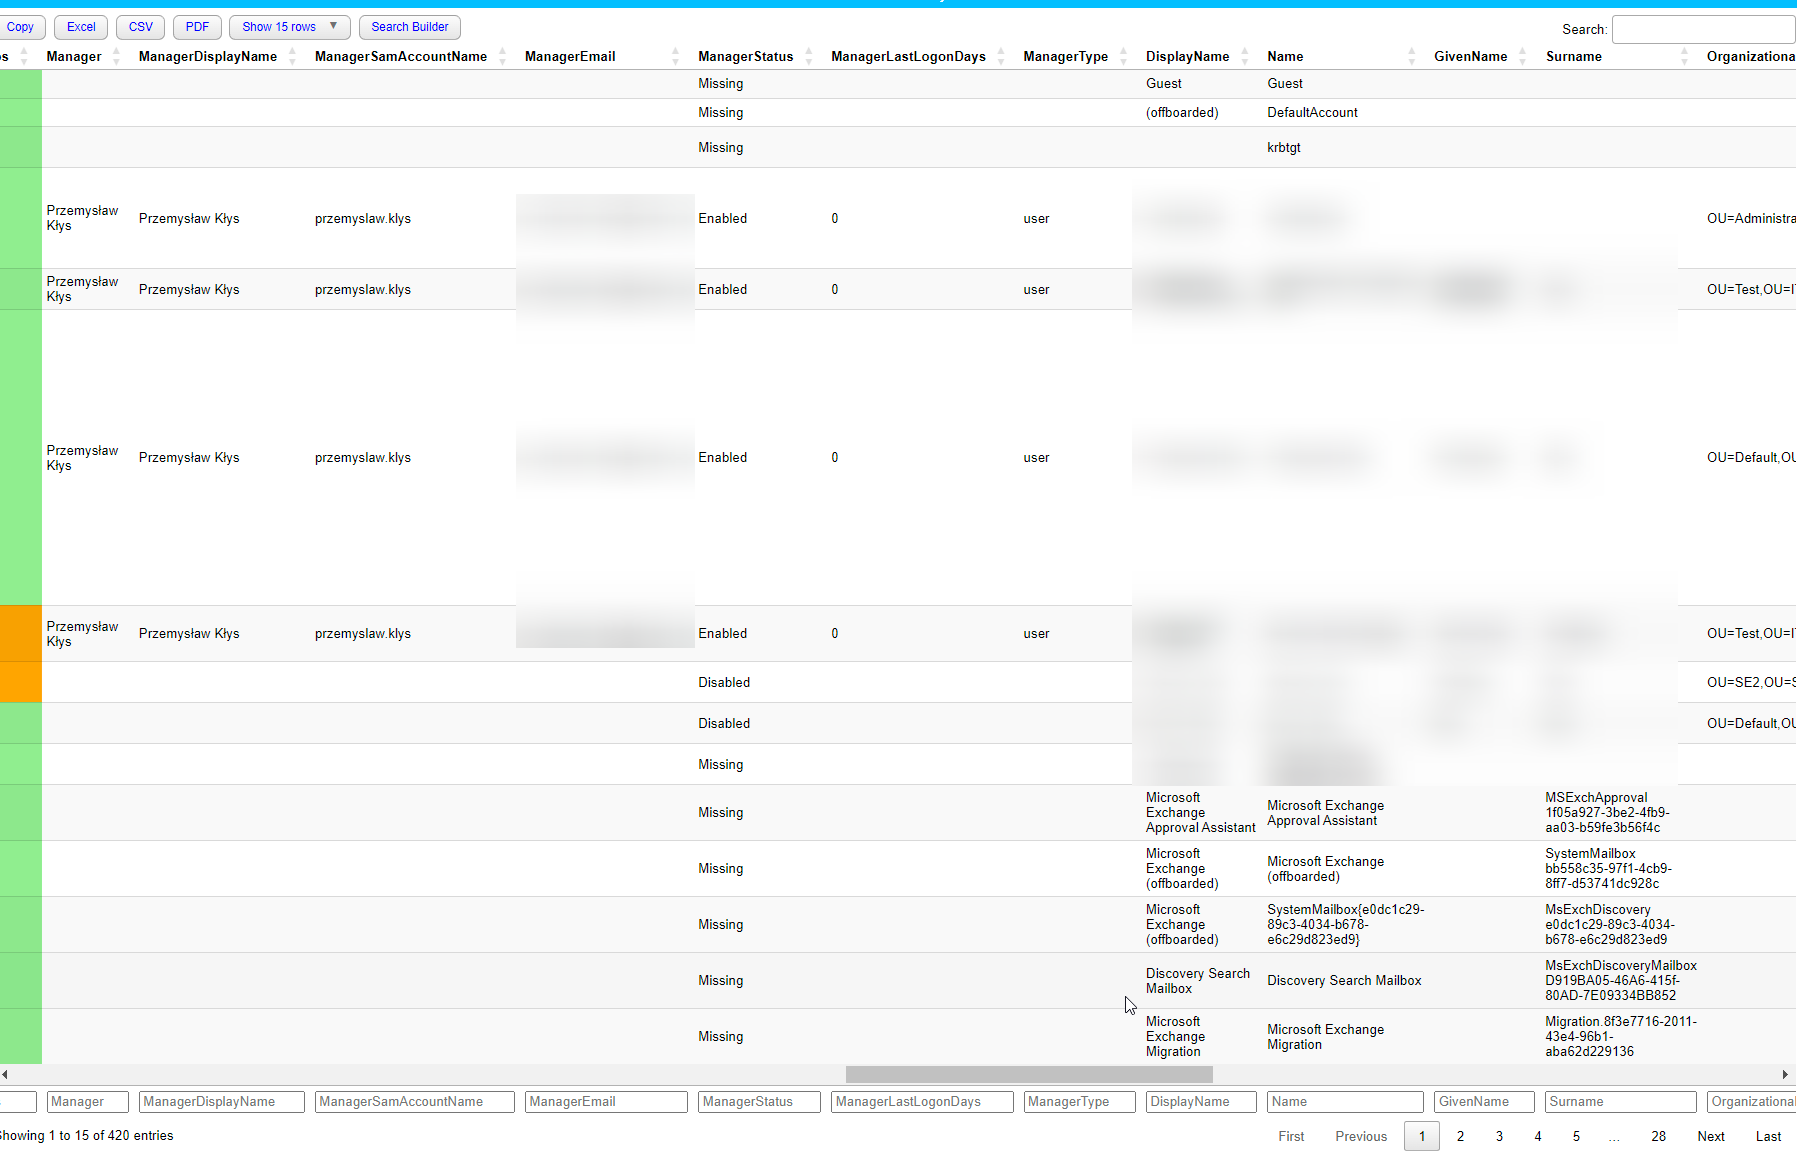Go to page 3

[x=1499, y=1136]
